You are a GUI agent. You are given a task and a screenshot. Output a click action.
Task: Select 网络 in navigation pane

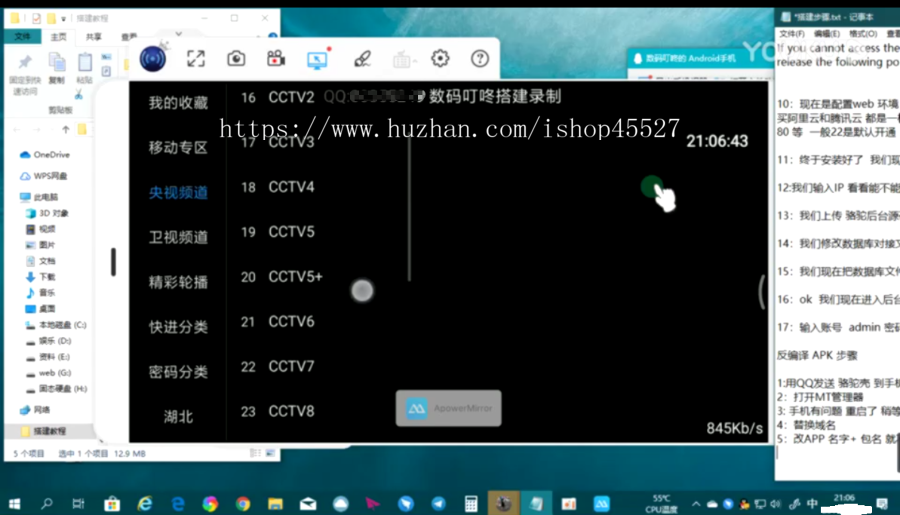(35, 410)
